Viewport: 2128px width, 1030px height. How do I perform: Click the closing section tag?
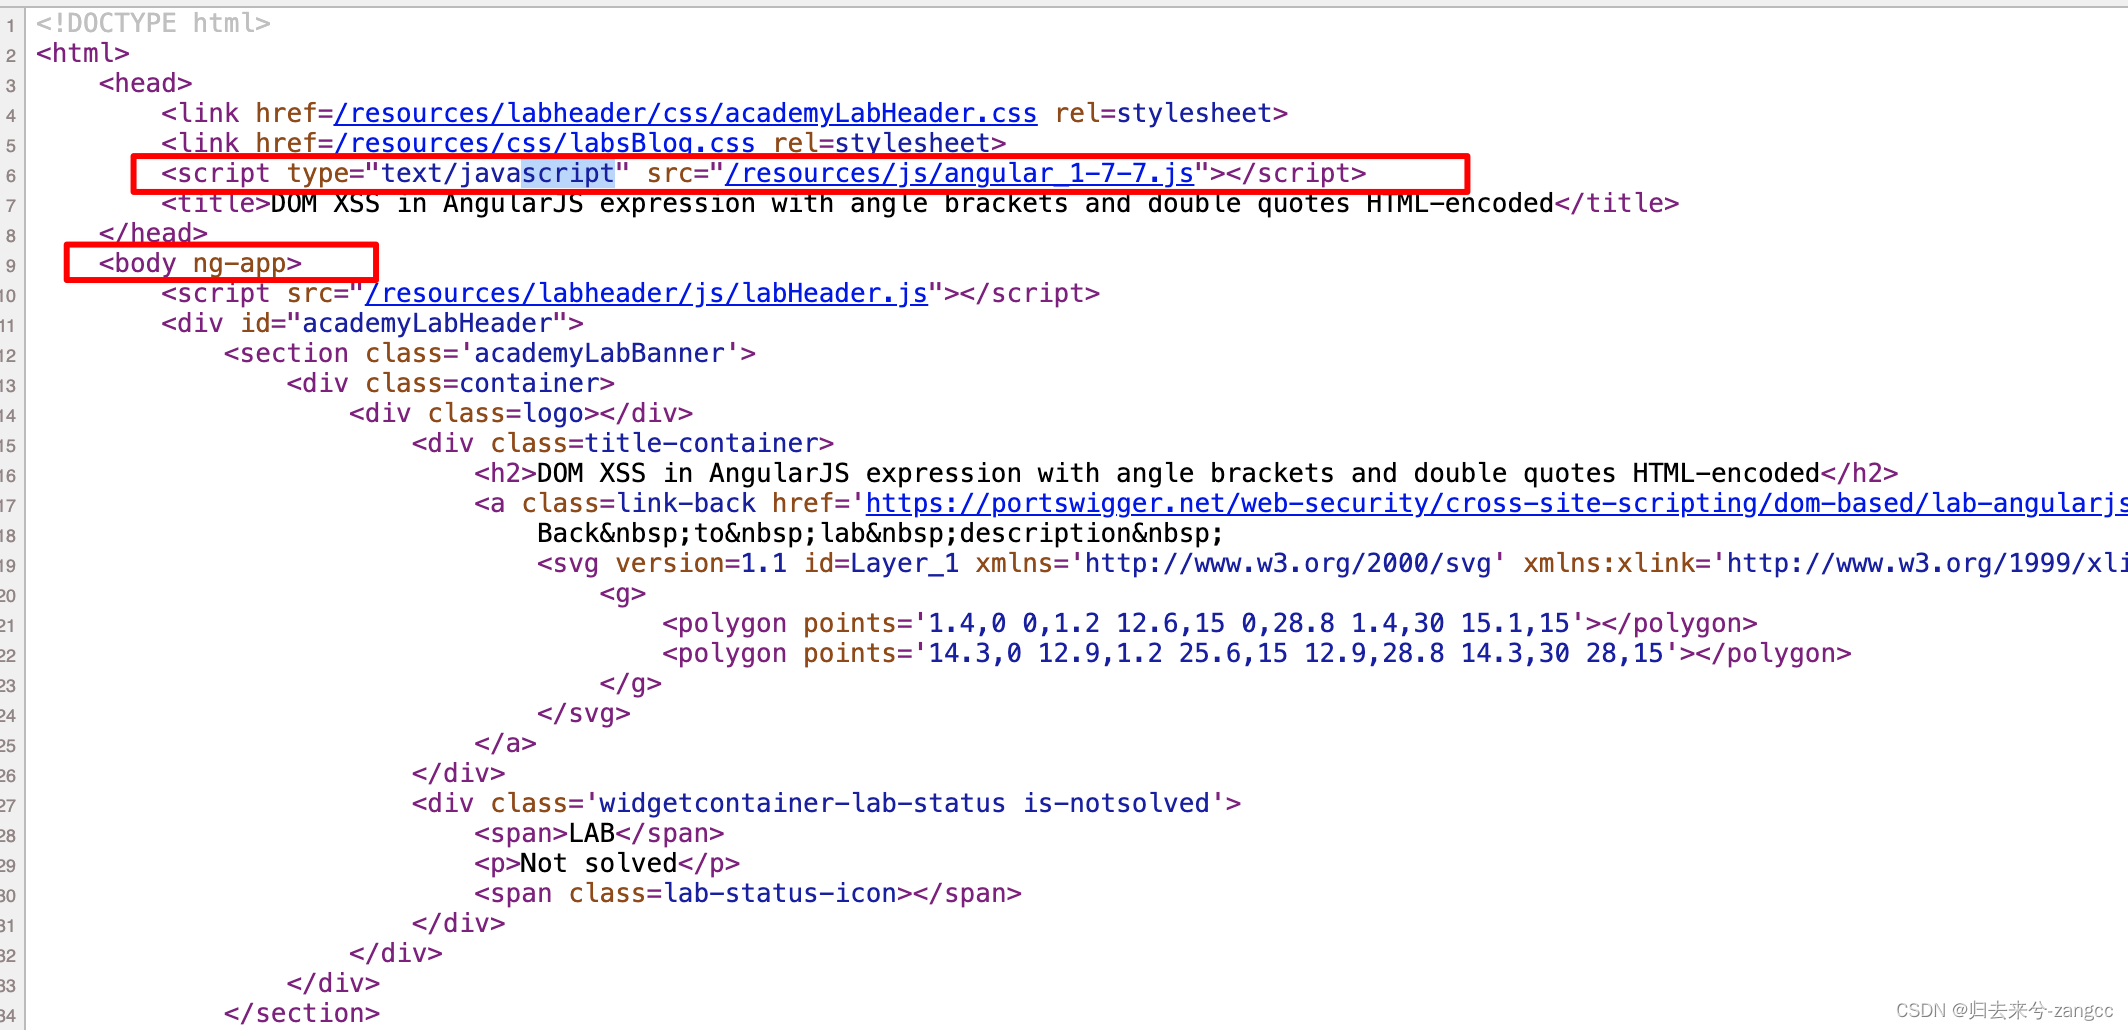[302, 1013]
